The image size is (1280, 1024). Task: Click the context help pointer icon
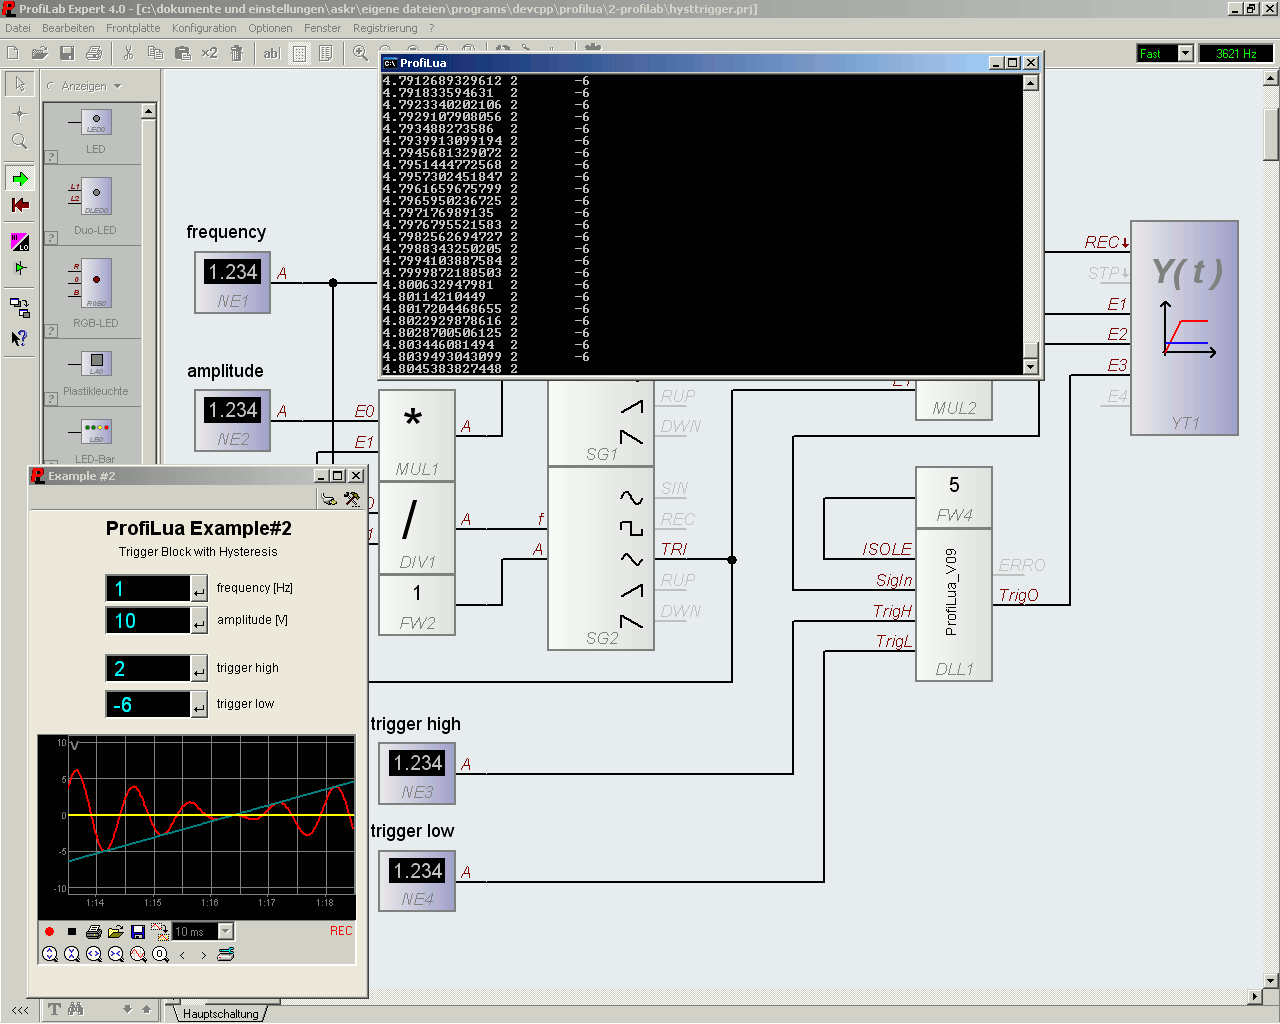coord(20,337)
